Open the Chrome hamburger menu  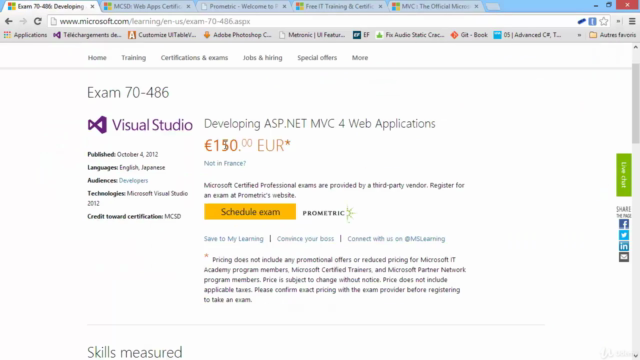632,21
